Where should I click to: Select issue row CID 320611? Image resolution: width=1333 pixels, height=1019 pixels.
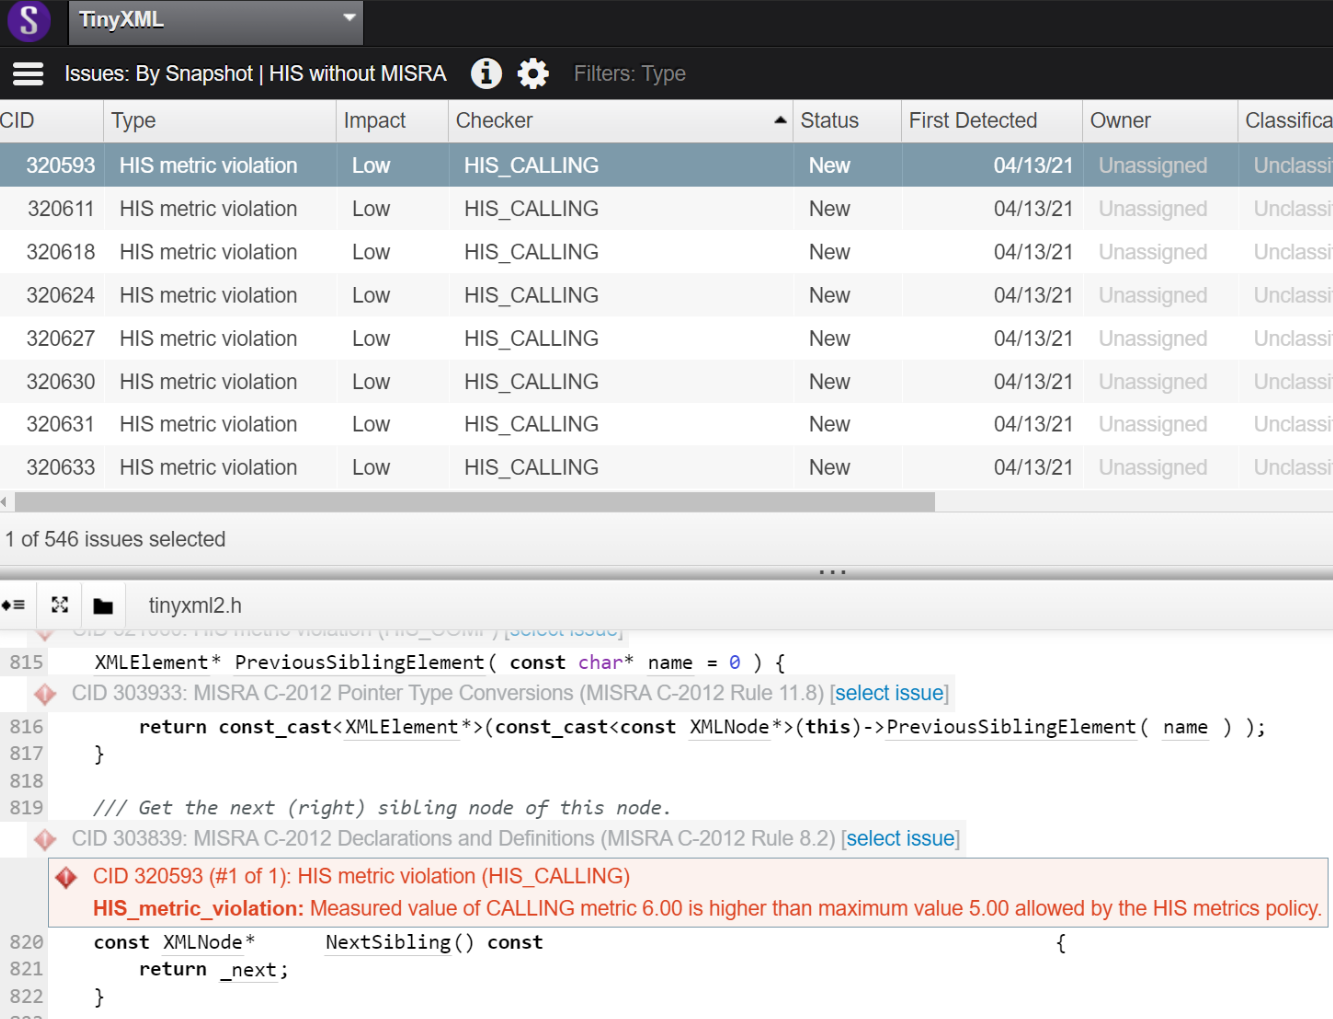666,209
